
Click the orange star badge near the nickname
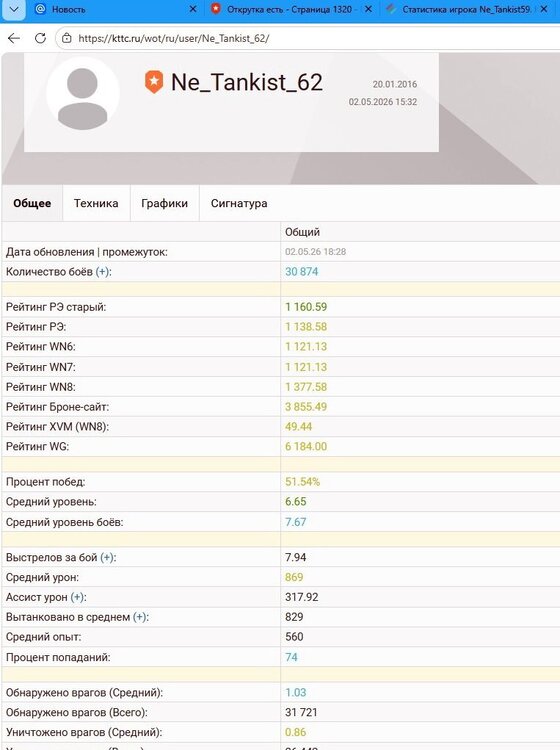click(154, 82)
